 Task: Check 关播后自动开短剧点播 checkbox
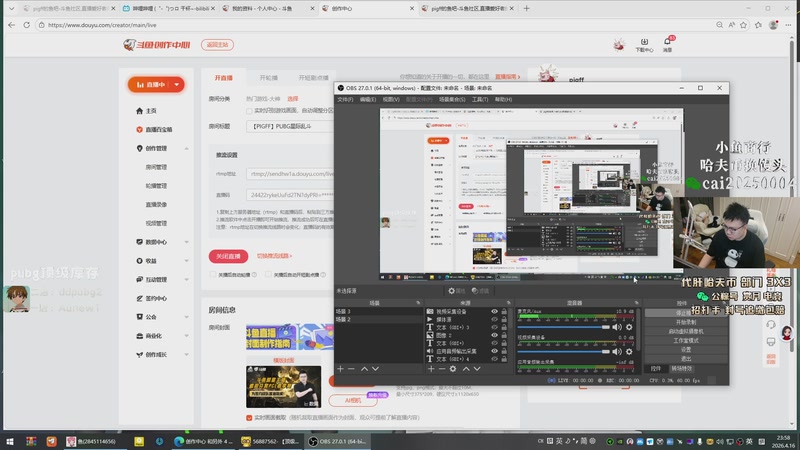click(x=268, y=274)
